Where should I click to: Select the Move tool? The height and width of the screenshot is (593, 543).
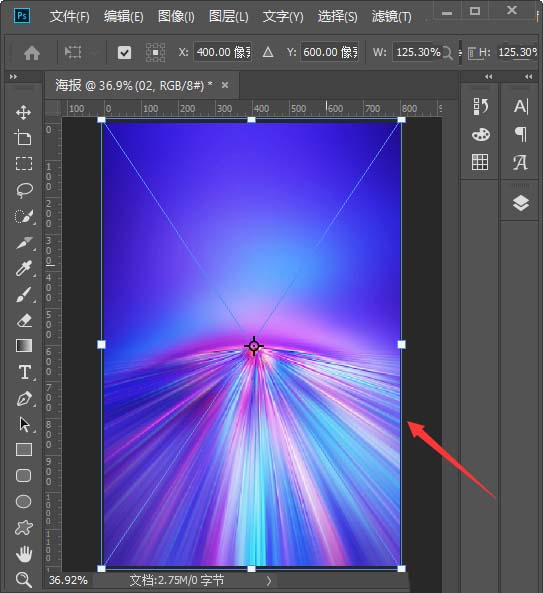pyautogui.click(x=23, y=113)
